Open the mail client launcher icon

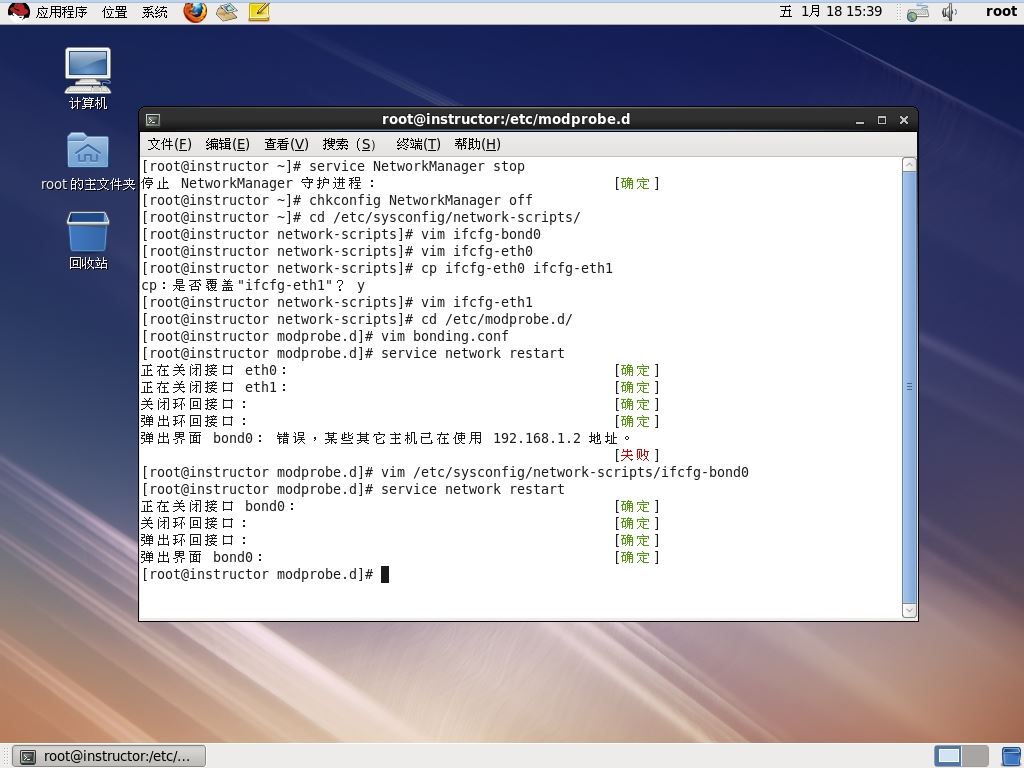coord(227,12)
